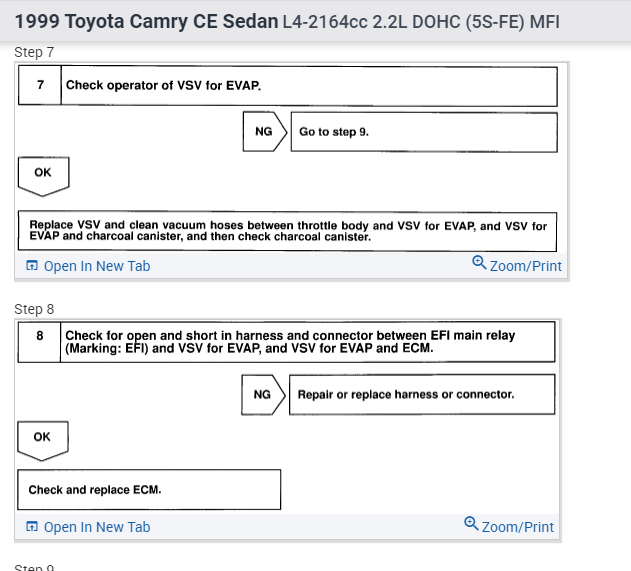The width and height of the screenshot is (631, 571).
Task: Click the 'Step 8' heading label
Action: pos(35,309)
